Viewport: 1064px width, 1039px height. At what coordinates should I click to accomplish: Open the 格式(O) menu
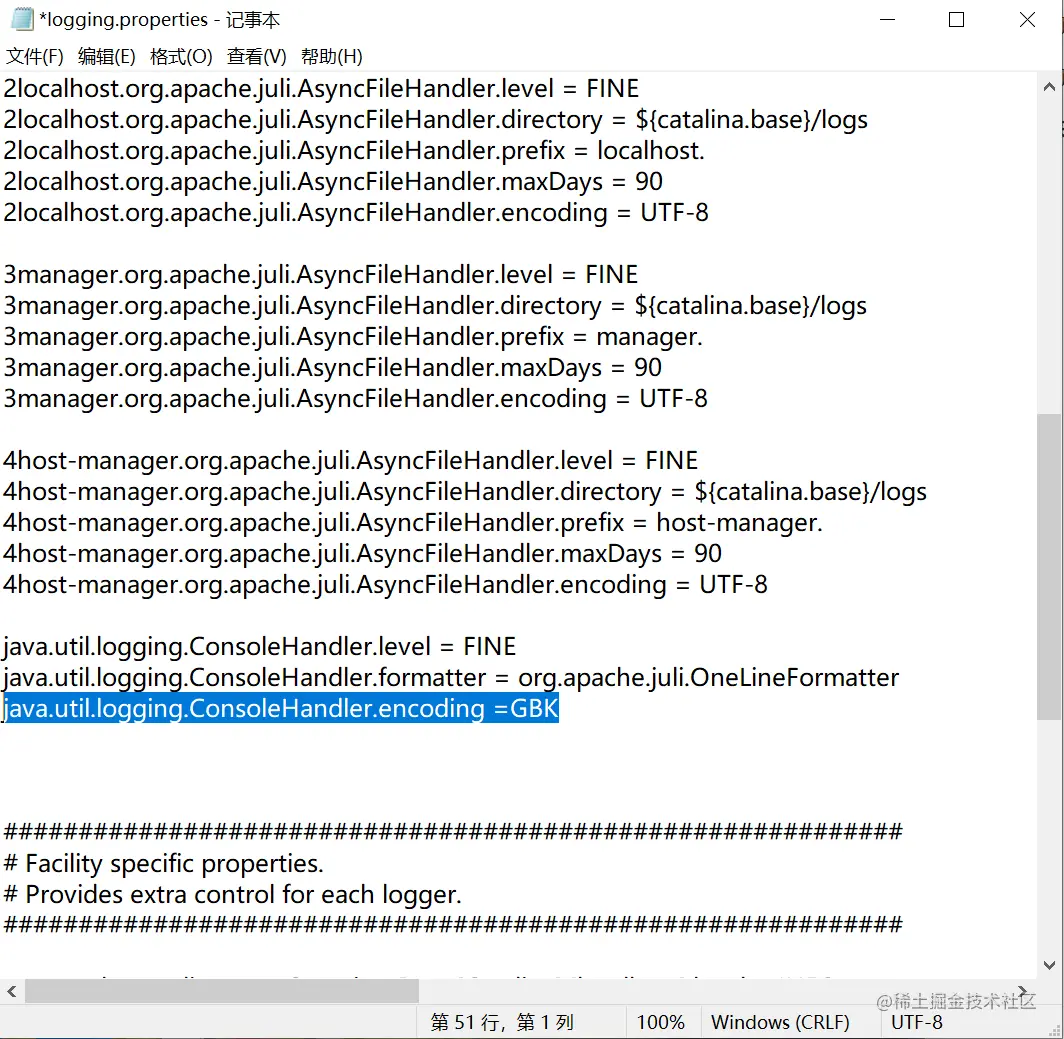(x=181, y=56)
